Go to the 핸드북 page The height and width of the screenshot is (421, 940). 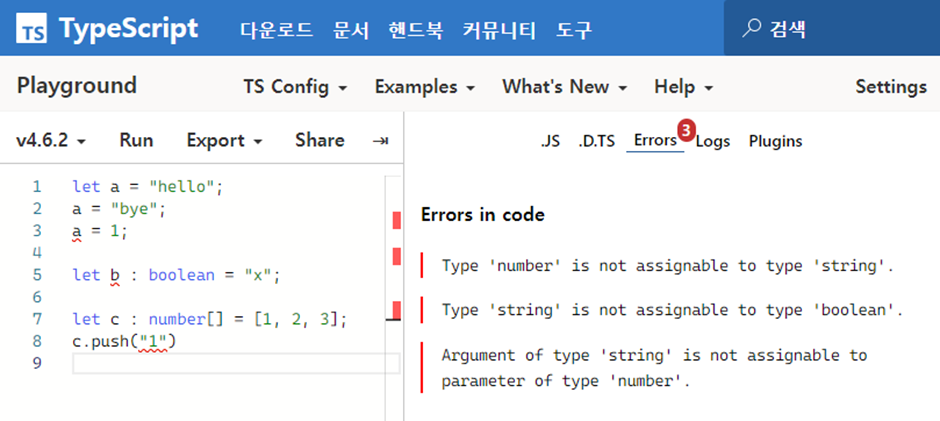click(415, 29)
